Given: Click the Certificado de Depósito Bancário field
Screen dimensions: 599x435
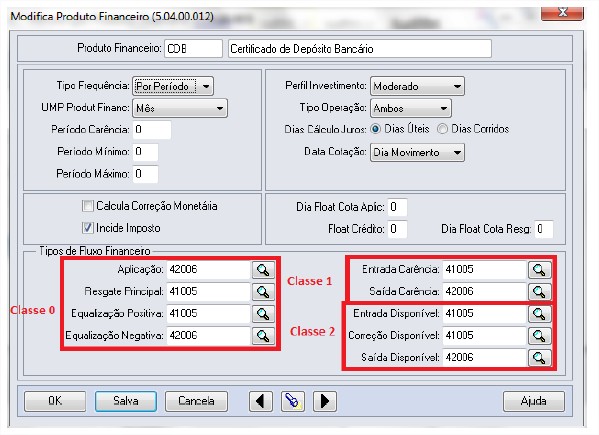Looking at the screenshot, I should [360, 49].
